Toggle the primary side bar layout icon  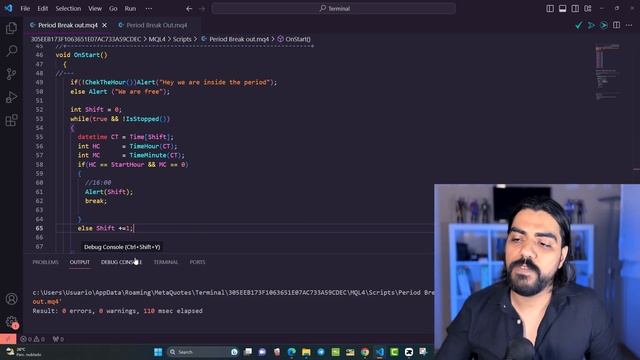[550, 9]
